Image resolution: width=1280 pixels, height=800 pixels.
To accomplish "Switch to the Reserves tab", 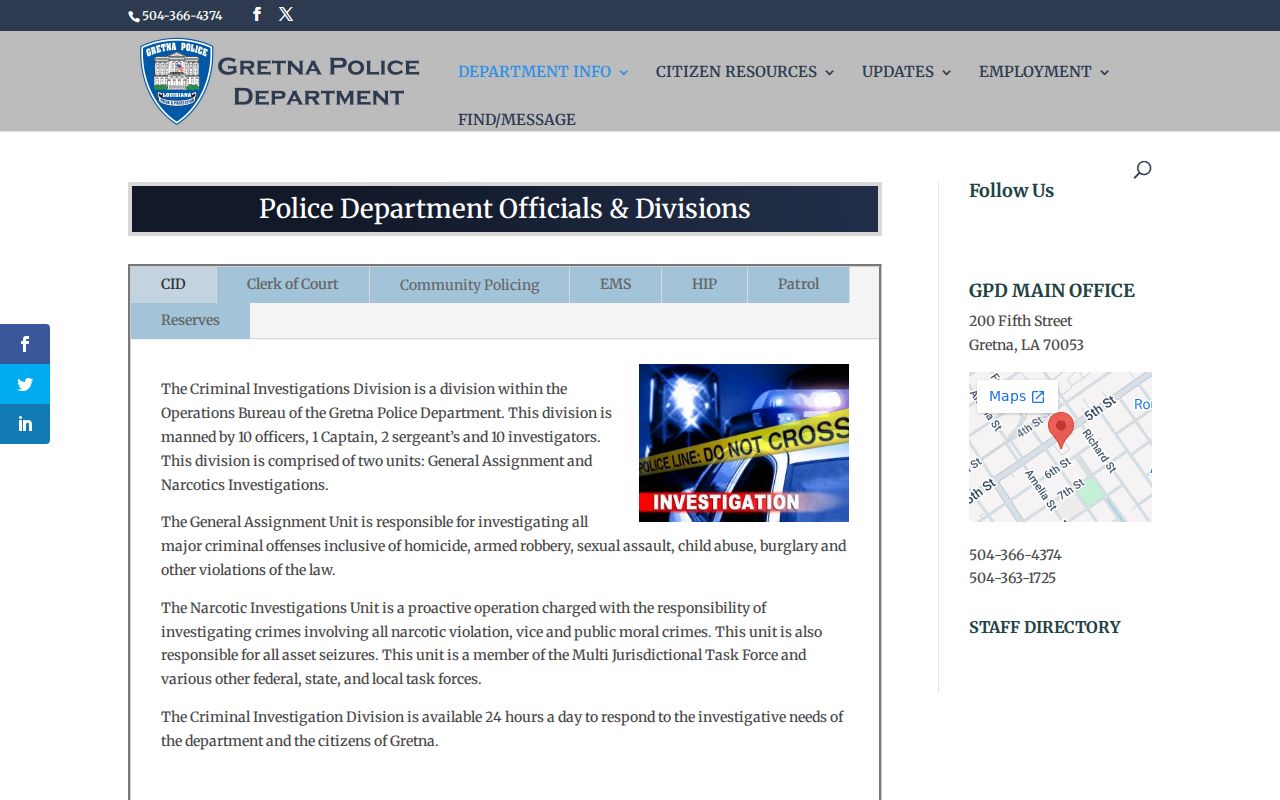I will pyautogui.click(x=190, y=320).
